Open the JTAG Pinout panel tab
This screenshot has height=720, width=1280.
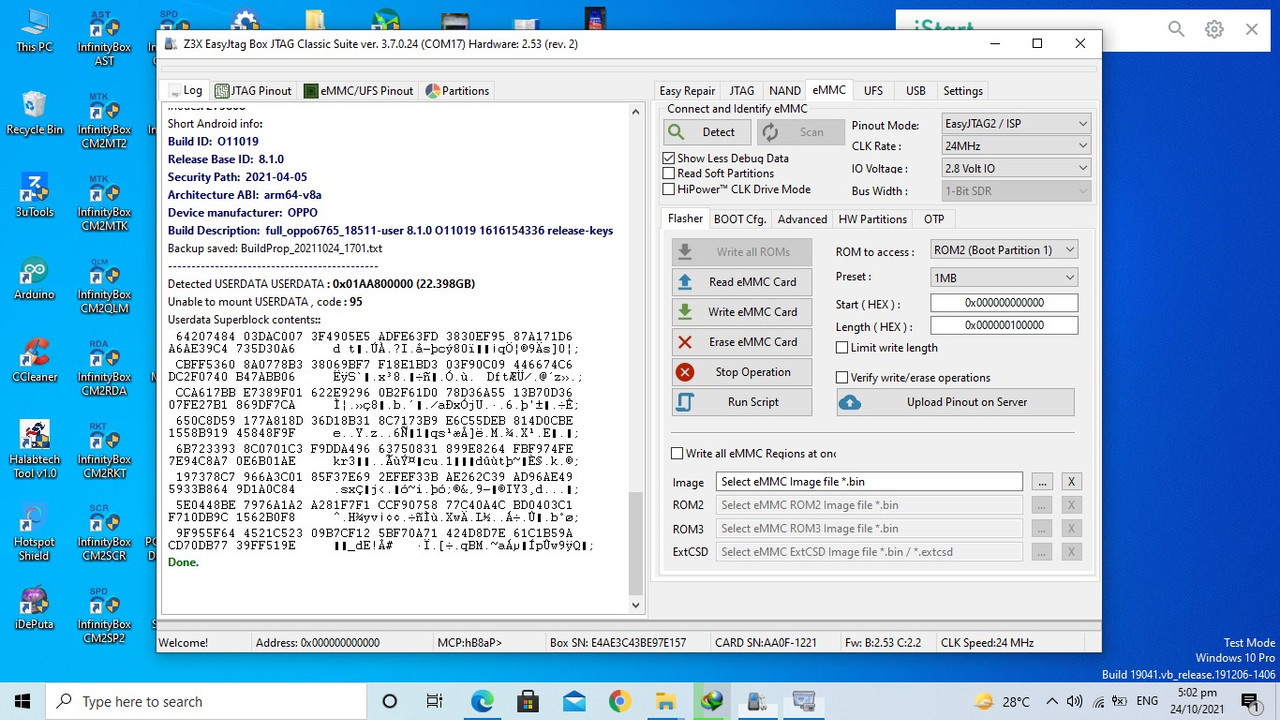click(254, 91)
